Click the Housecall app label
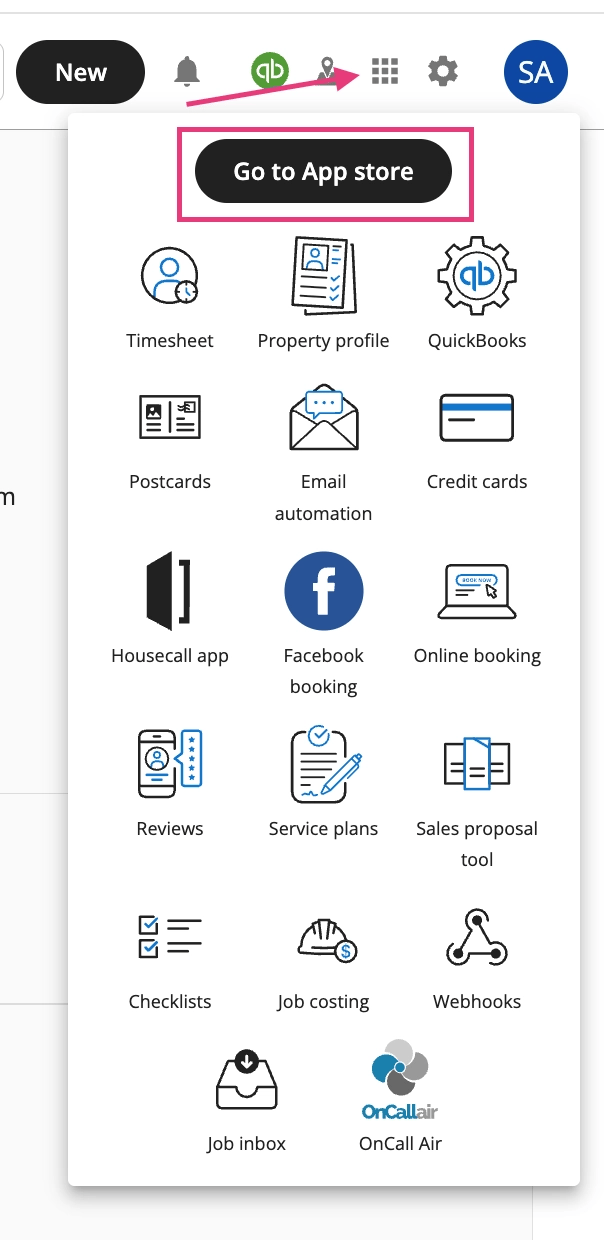 [x=170, y=656]
